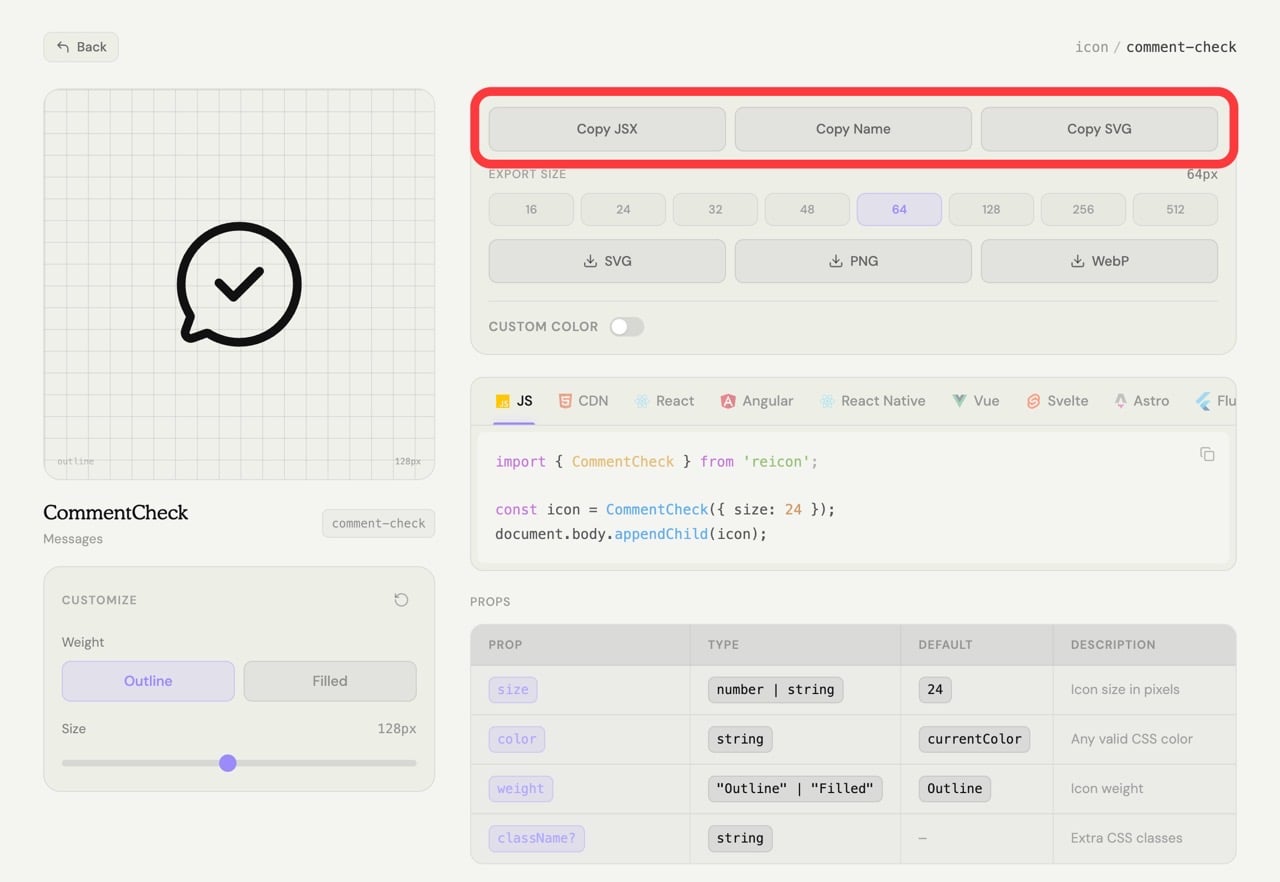Click the "weight" prop name cell
The image size is (1280, 882).
pos(521,789)
